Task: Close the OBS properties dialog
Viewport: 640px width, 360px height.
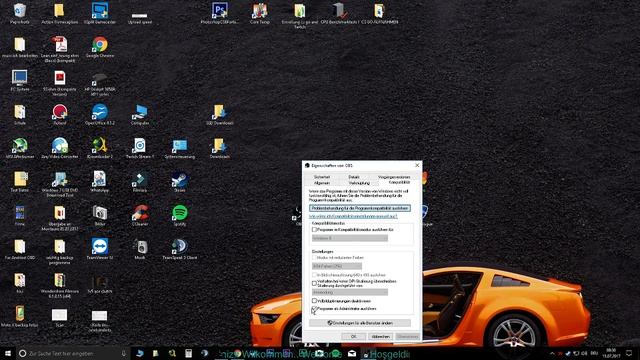Action: point(417,165)
